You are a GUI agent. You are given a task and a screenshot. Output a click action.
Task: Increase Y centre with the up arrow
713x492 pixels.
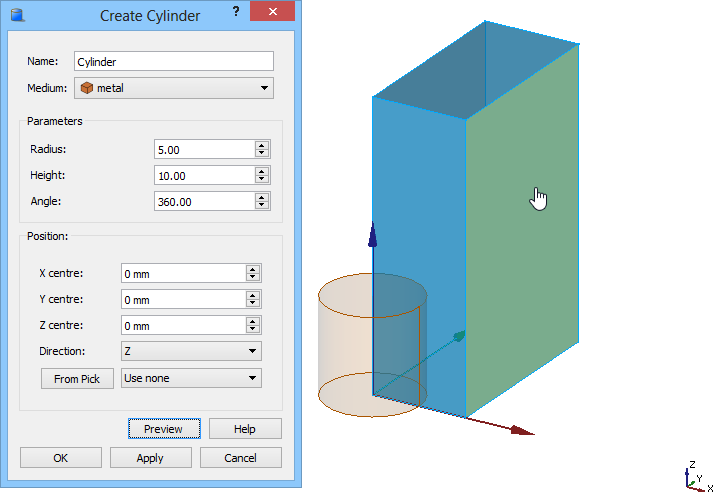[x=253, y=295]
